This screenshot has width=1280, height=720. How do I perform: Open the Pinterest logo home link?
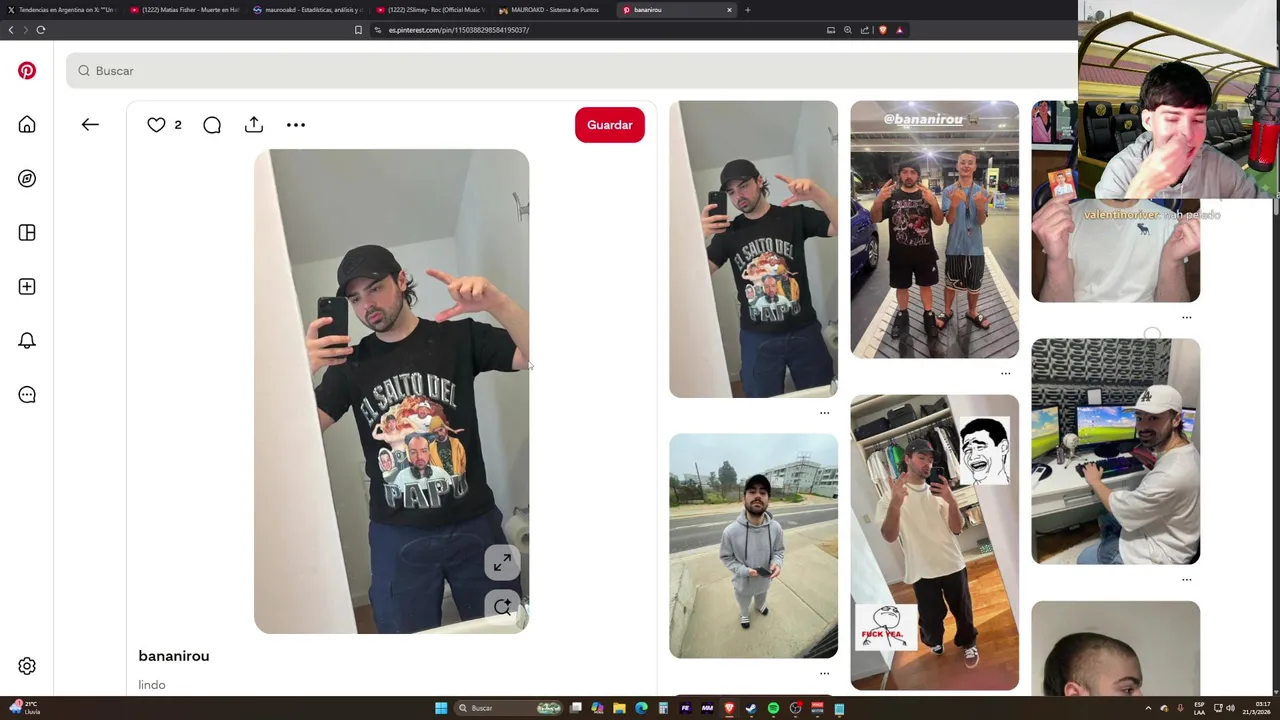[27, 71]
